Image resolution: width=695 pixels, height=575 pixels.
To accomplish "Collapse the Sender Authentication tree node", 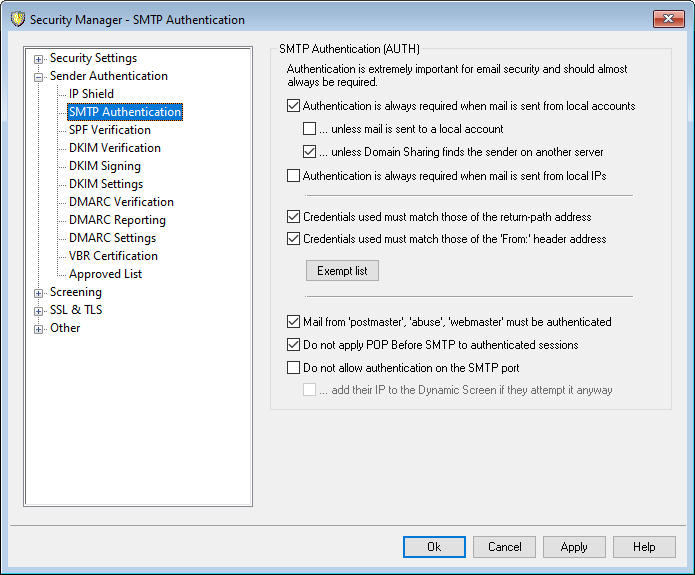I will [x=39, y=76].
